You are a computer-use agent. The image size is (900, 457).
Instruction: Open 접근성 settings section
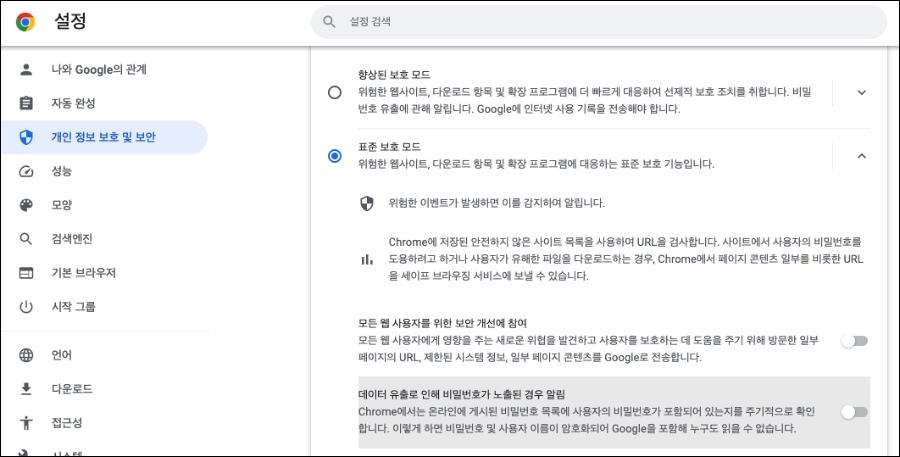click(x=104, y=423)
